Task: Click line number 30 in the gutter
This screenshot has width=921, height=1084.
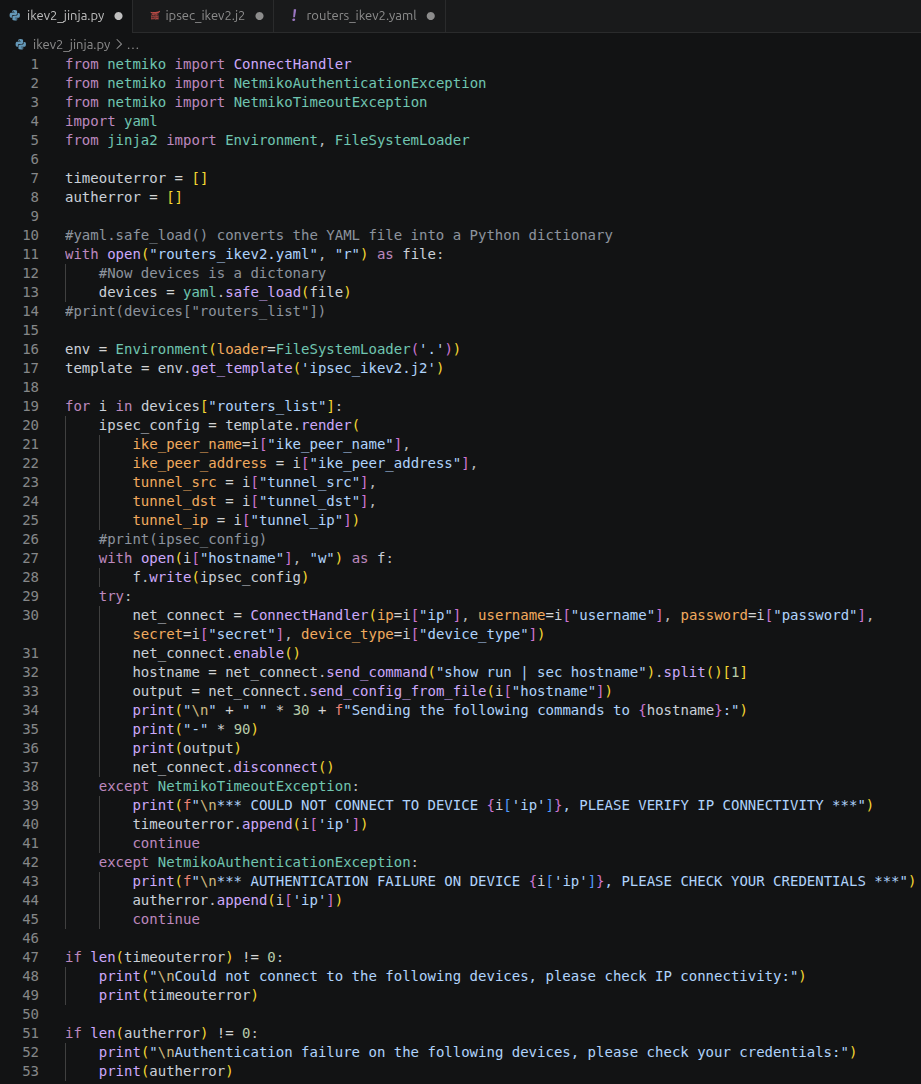Action: coord(30,615)
